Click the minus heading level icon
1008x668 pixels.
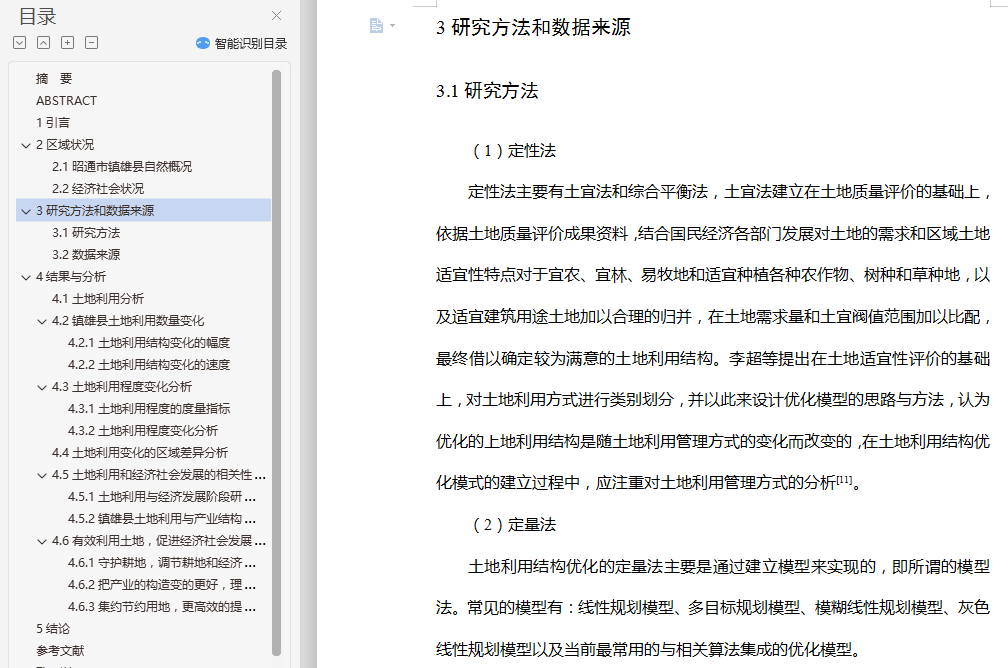coord(92,43)
